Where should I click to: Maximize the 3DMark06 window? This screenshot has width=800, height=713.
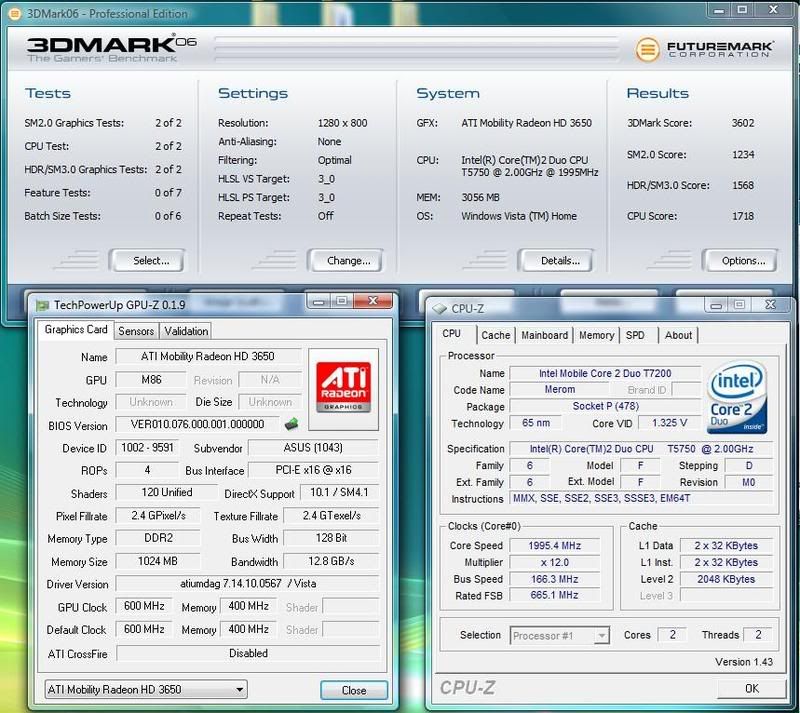tap(743, 10)
